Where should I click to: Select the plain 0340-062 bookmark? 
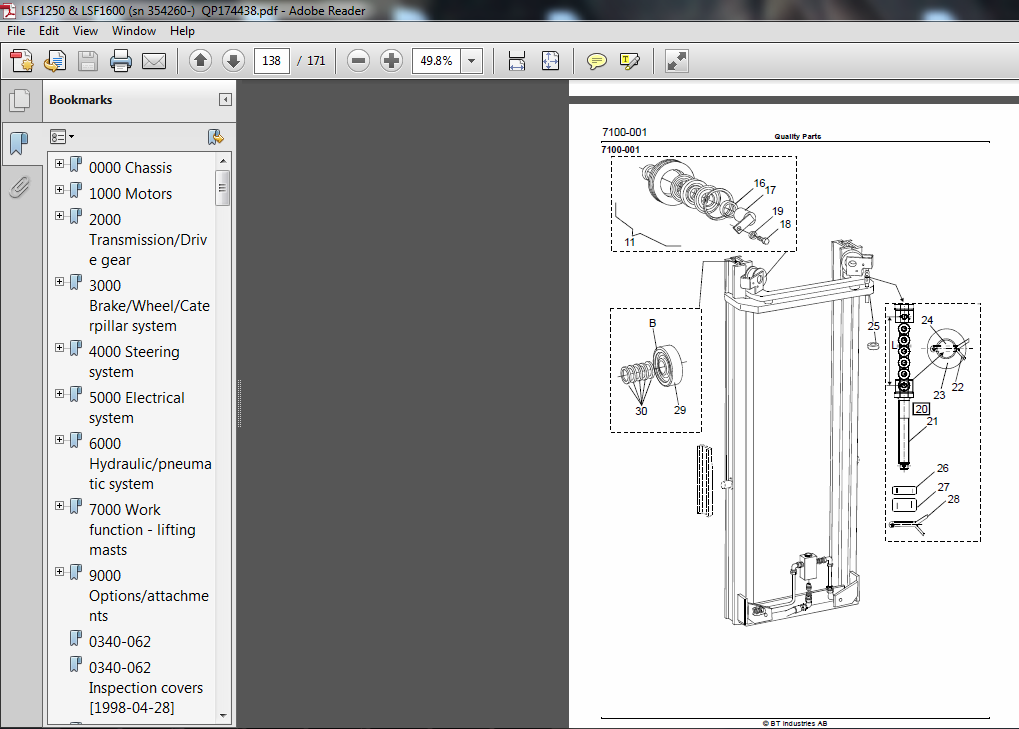tap(120, 641)
